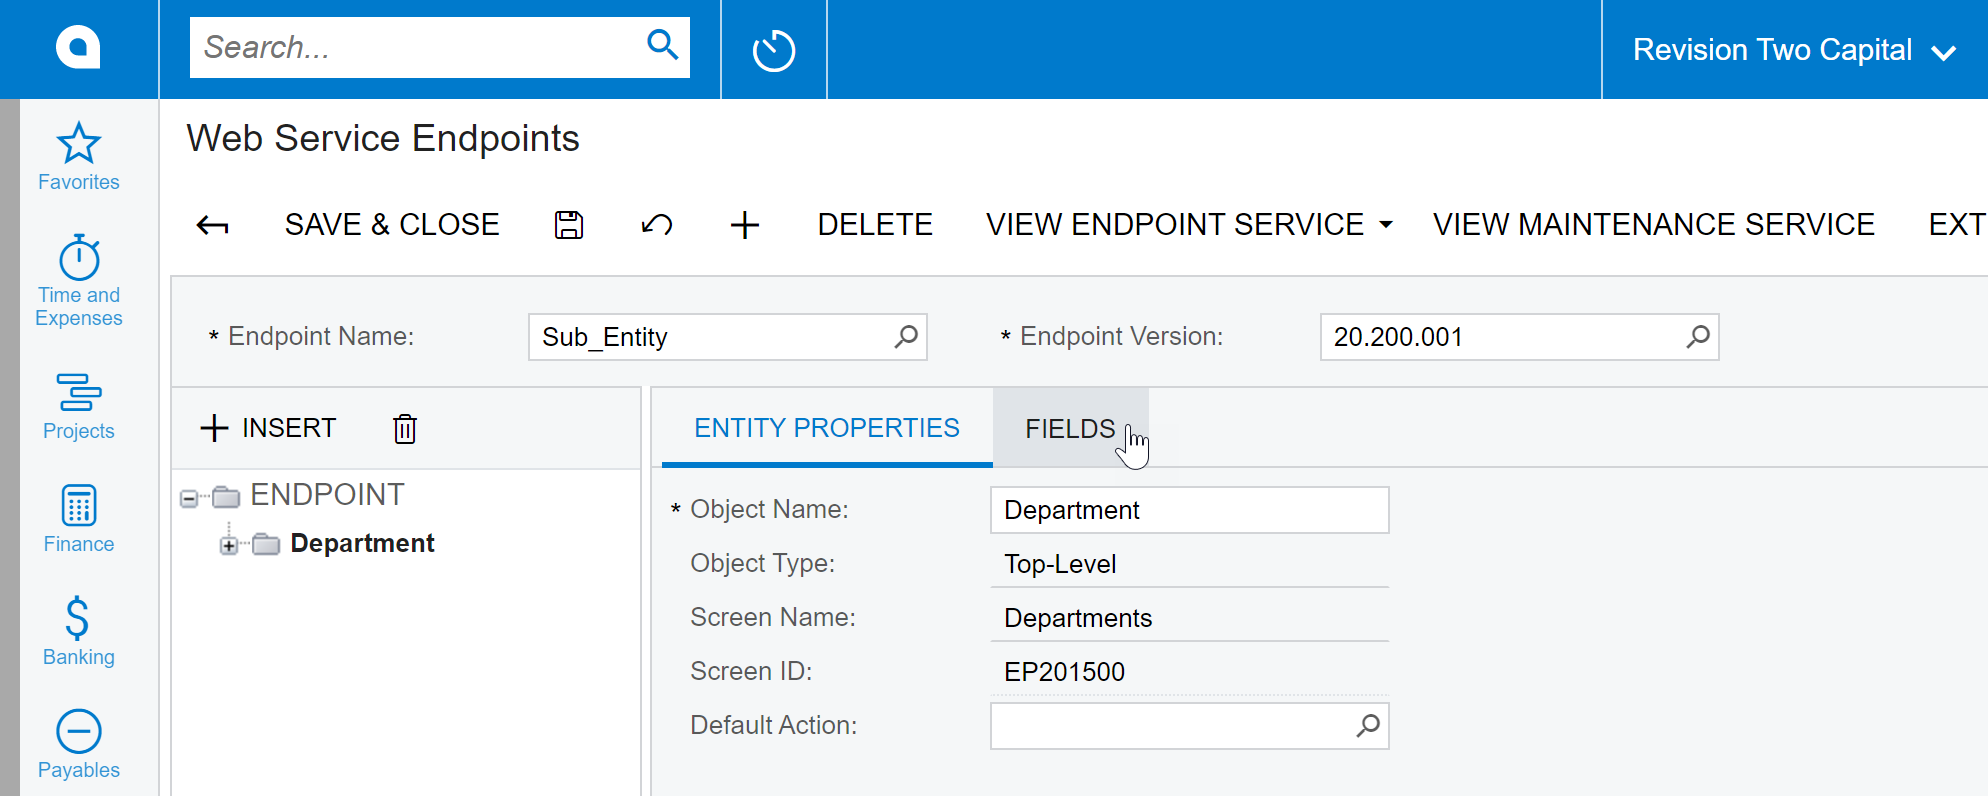
Task: Click the save disk icon
Action: pos(569,225)
